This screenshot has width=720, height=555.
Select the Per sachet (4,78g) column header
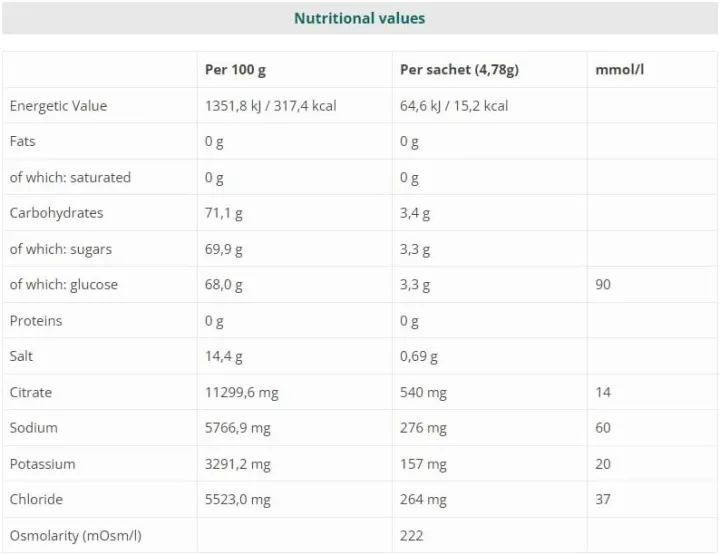click(459, 70)
